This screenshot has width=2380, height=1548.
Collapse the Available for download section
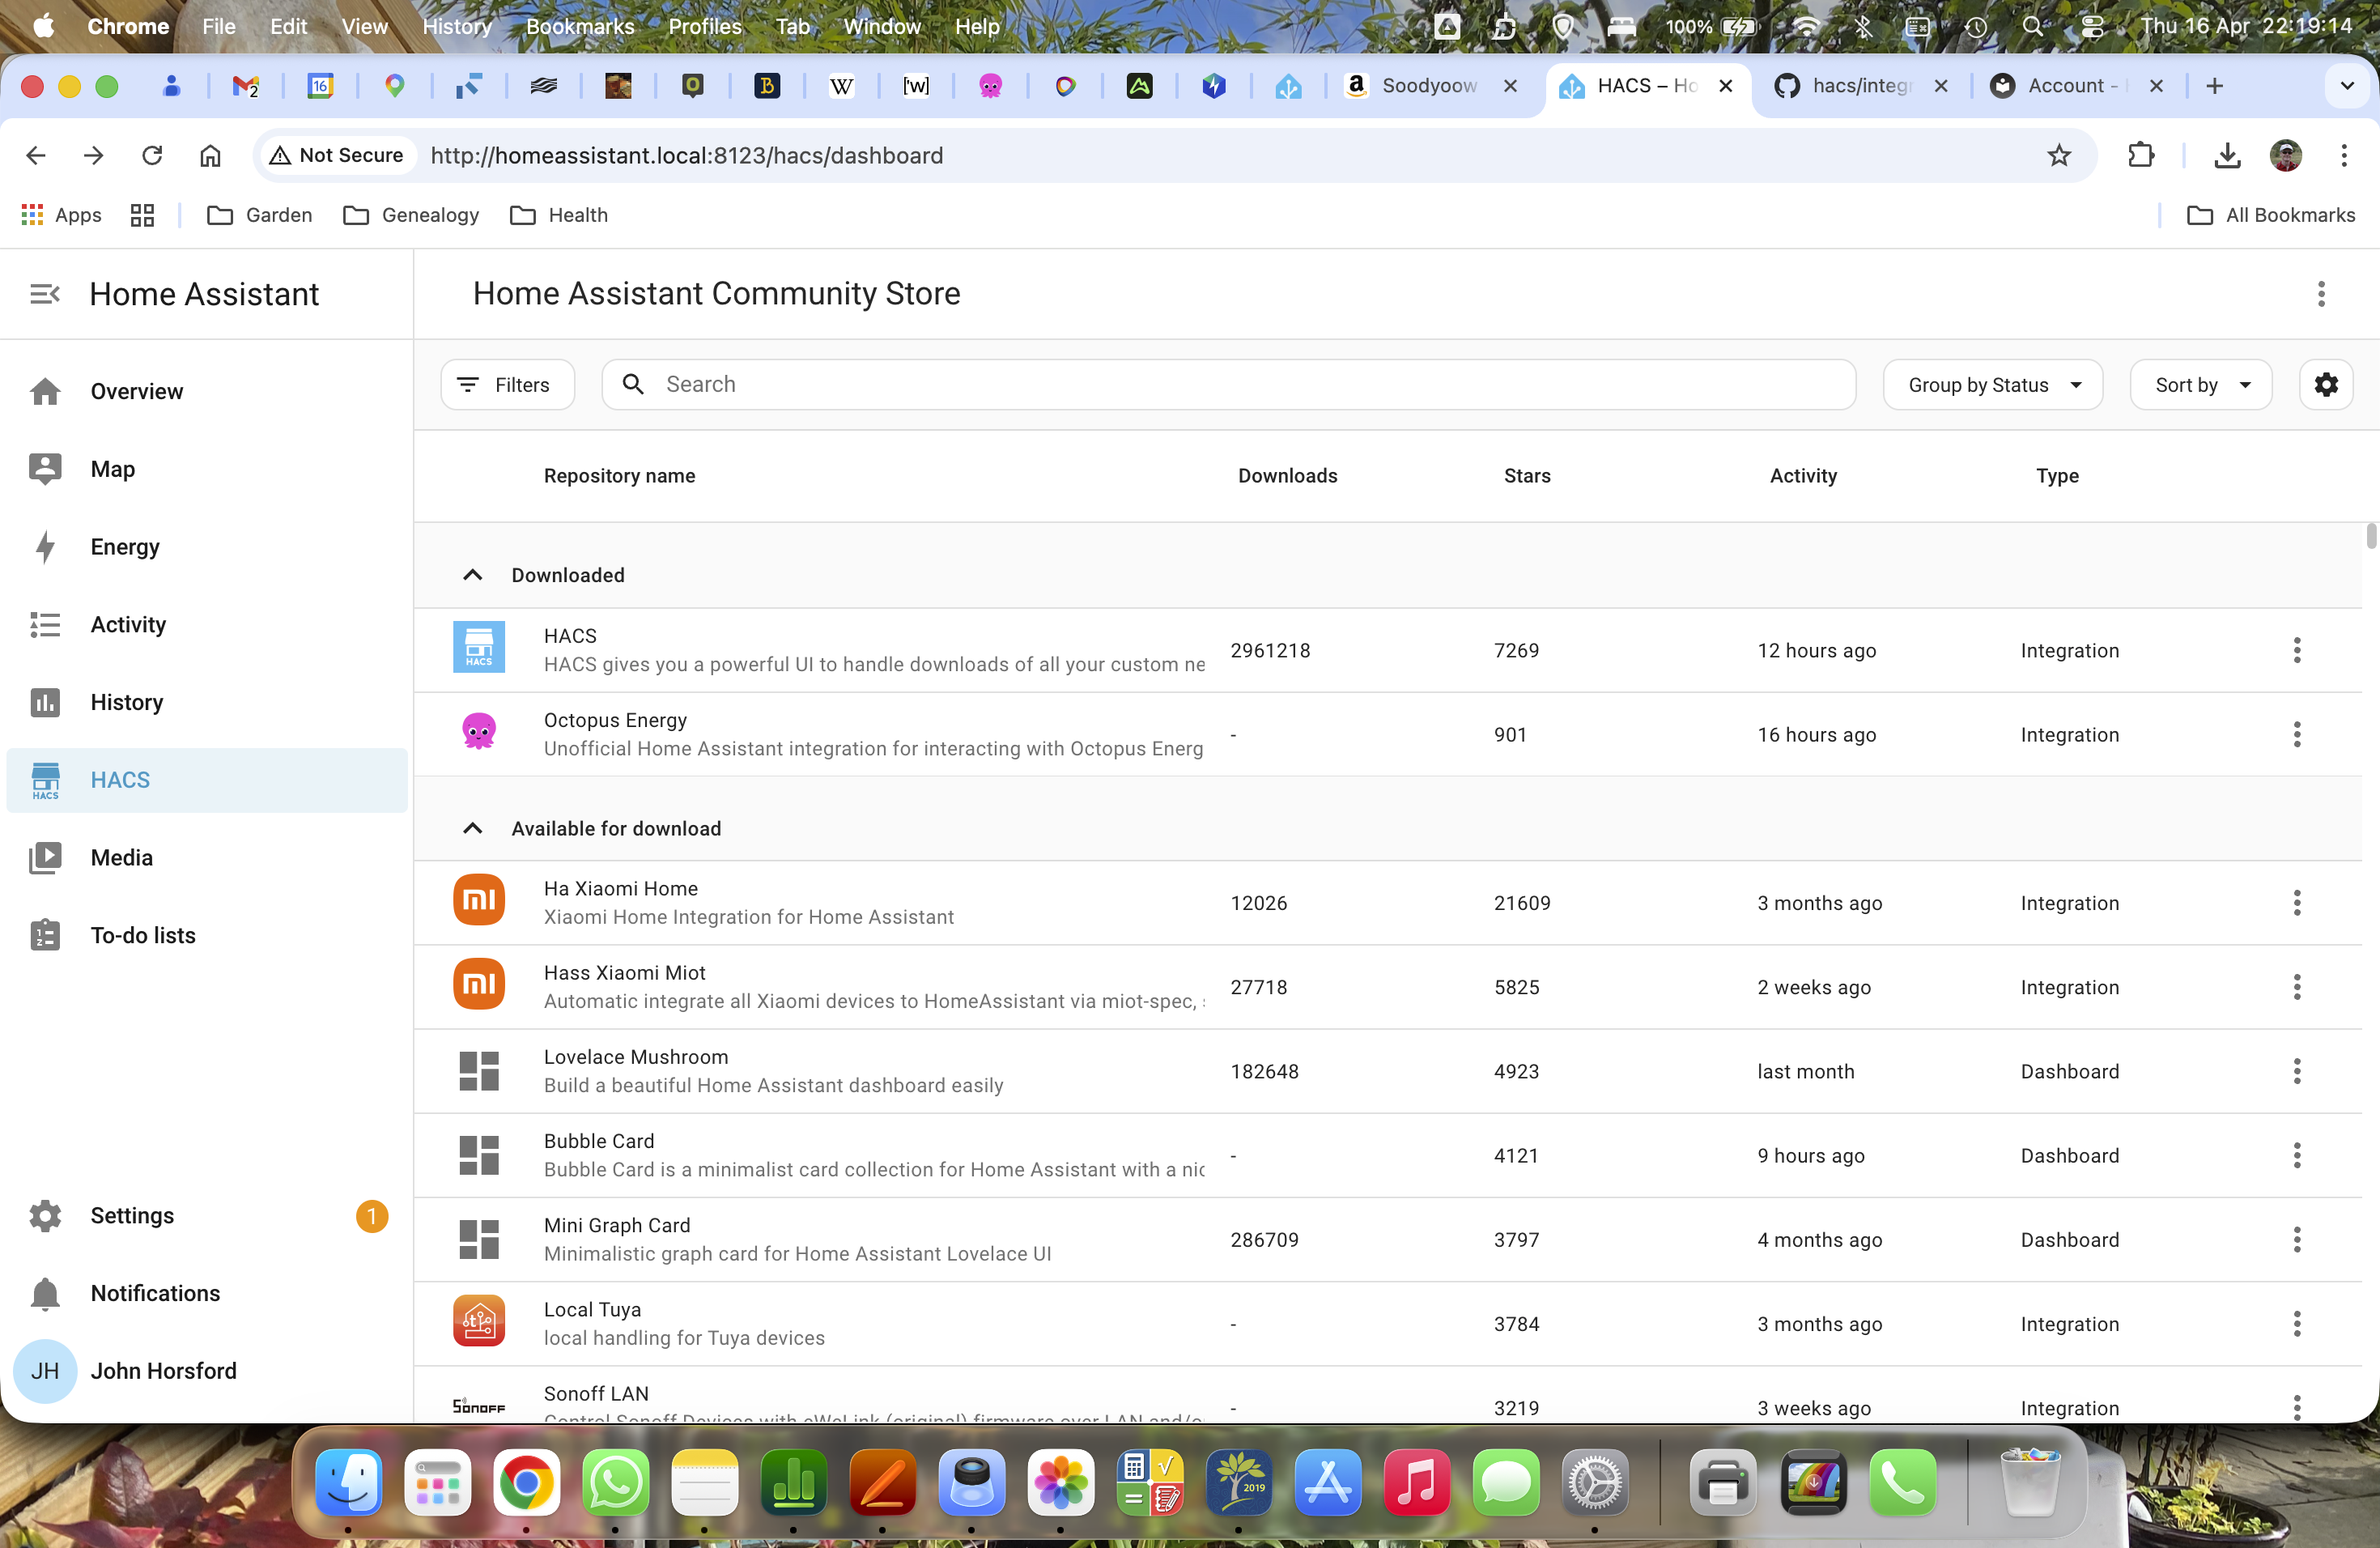click(473, 829)
